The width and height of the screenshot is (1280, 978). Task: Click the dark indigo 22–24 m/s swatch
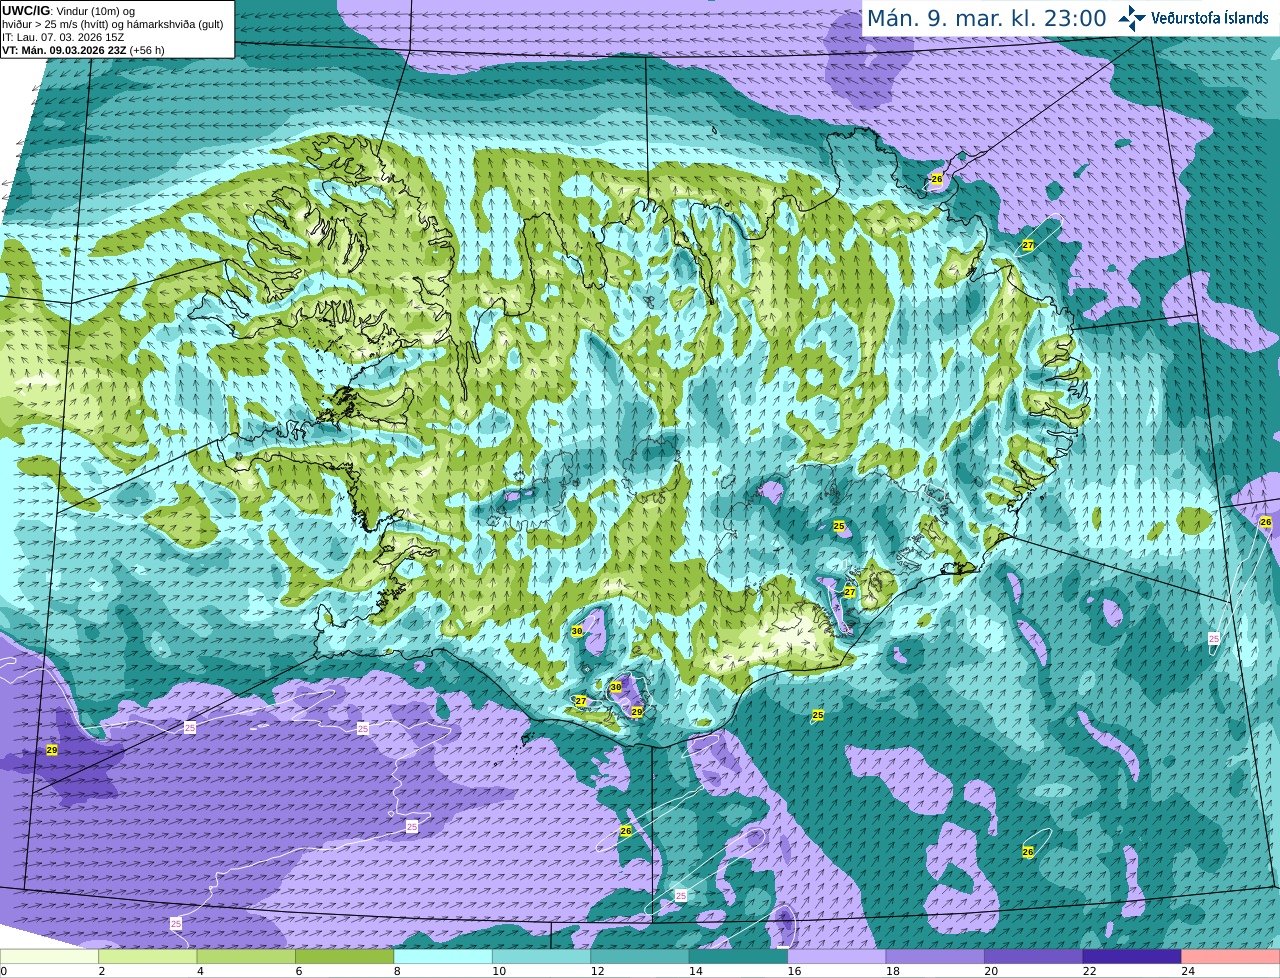(1132, 956)
